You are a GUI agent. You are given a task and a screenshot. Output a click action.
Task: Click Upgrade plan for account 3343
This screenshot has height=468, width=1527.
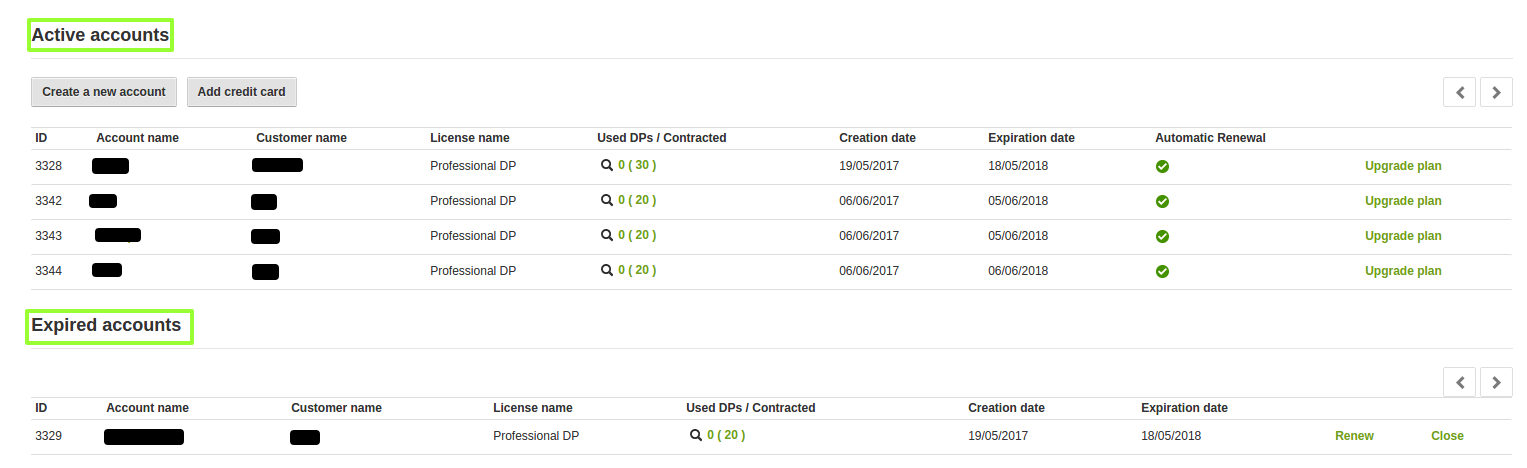click(1403, 236)
